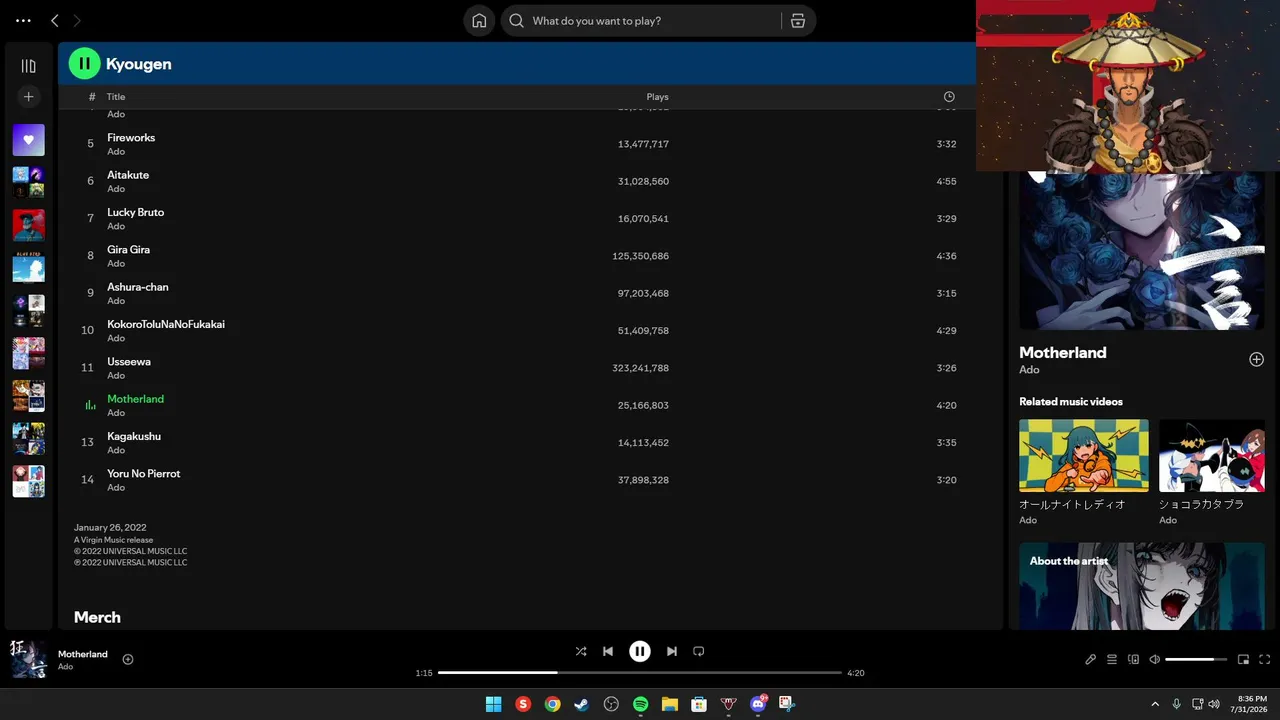Image resolution: width=1280 pixels, height=720 pixels.
Task: Open the Windows Start menu
Action: pos(494,704)
